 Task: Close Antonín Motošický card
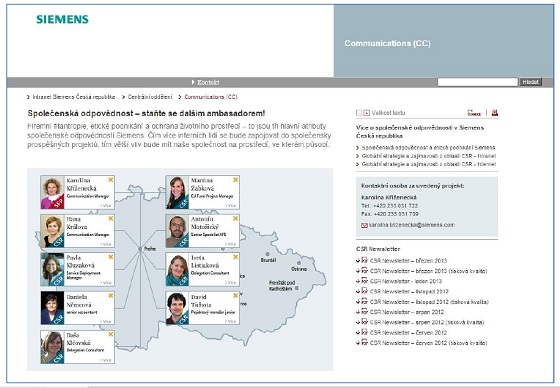coord(235,218)
